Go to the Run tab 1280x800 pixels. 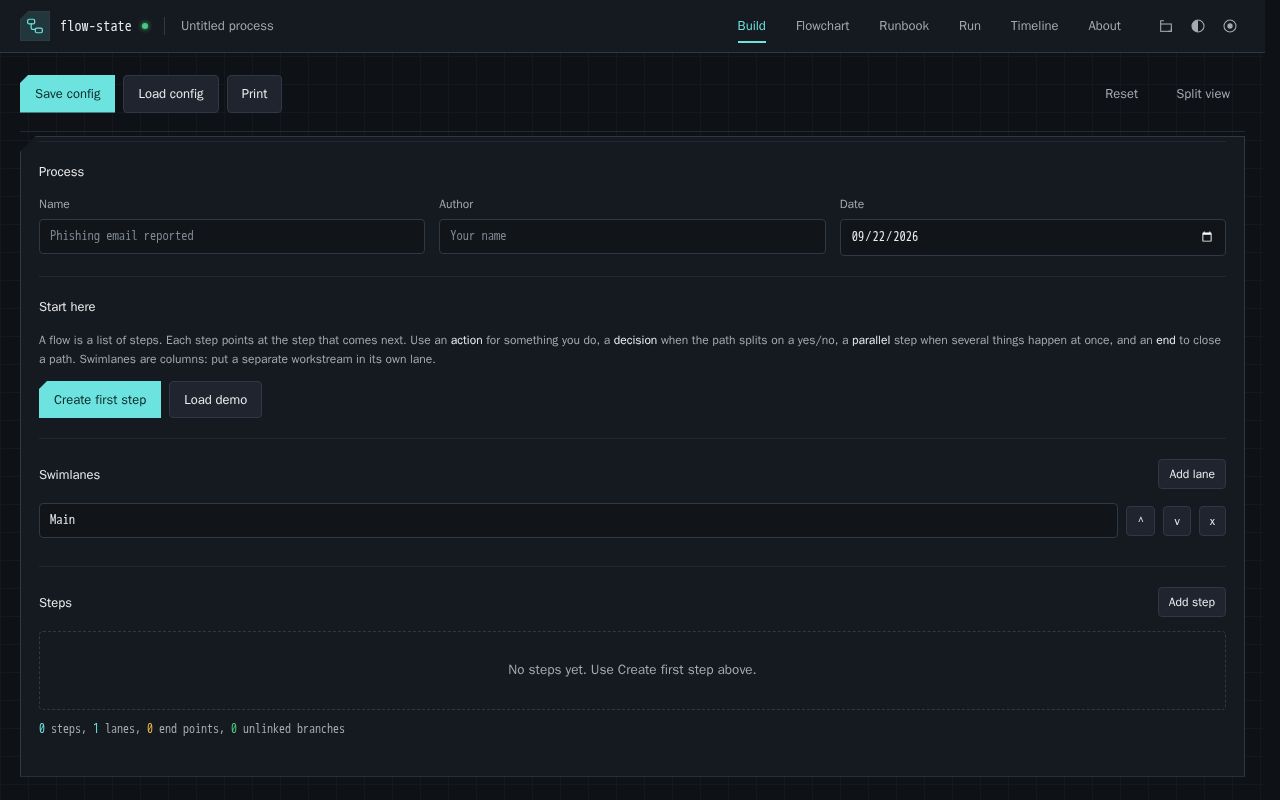coord(970,26)
